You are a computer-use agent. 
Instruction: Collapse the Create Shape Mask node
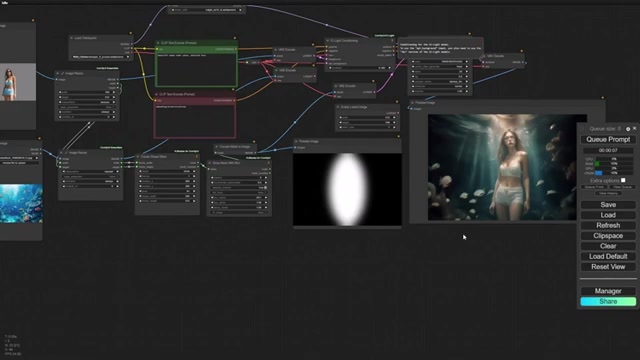click(x=138, y=157)
